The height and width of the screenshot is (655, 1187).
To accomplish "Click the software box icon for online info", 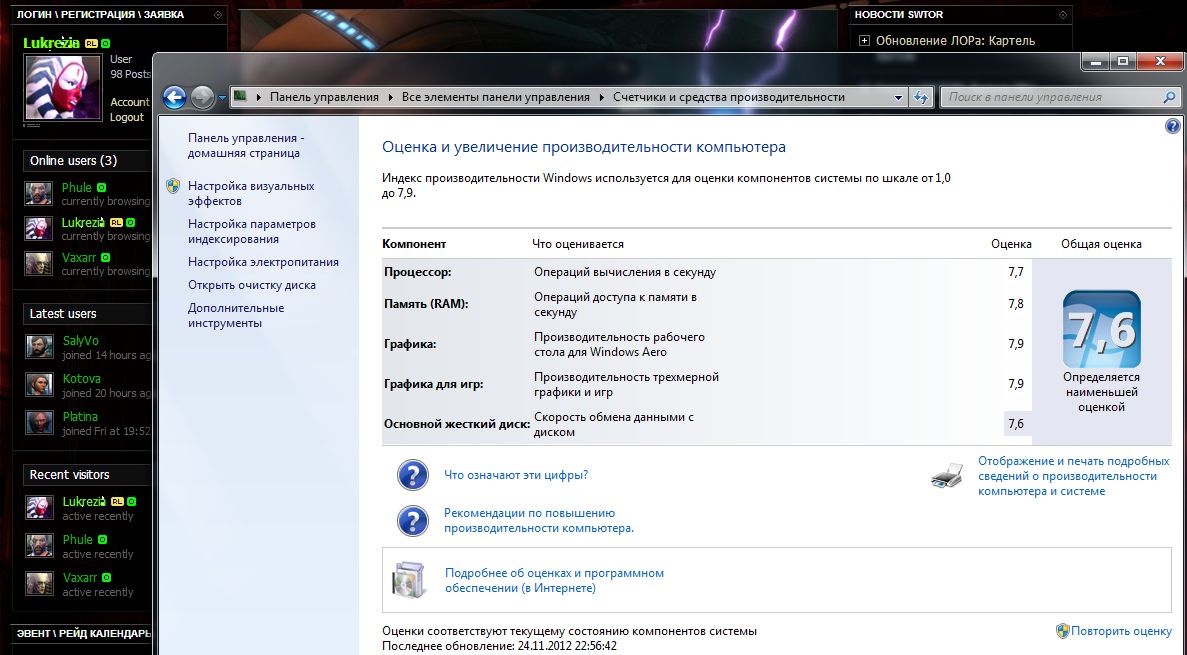I will (411, 580).
